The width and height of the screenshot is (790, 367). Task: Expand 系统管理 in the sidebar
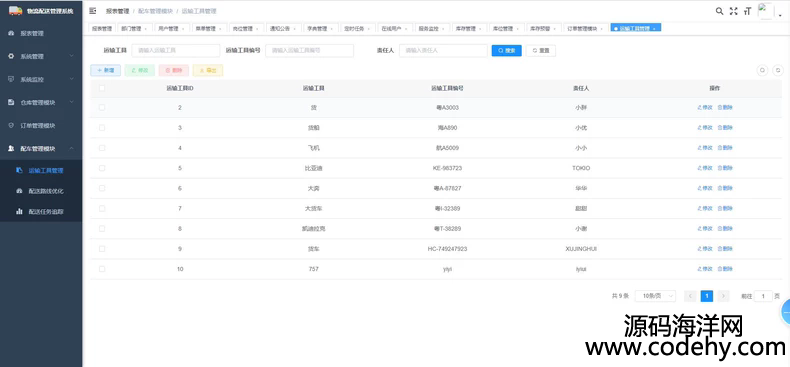[x=41, y=56]
